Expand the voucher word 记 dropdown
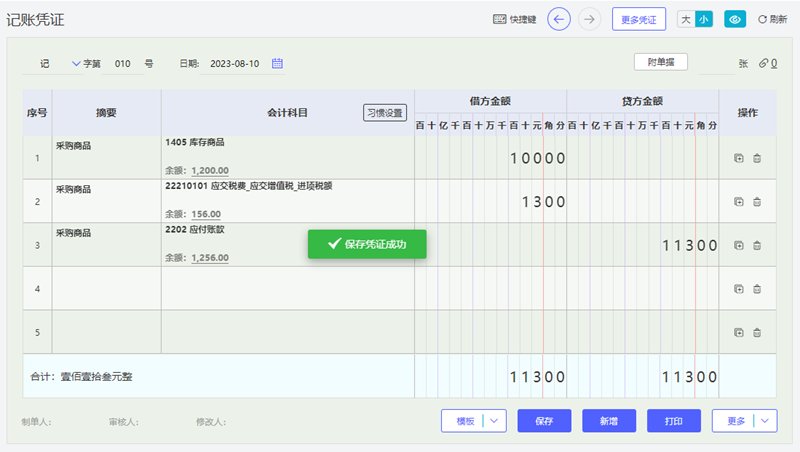Screen dimensions: 800x452 [76, 63]
